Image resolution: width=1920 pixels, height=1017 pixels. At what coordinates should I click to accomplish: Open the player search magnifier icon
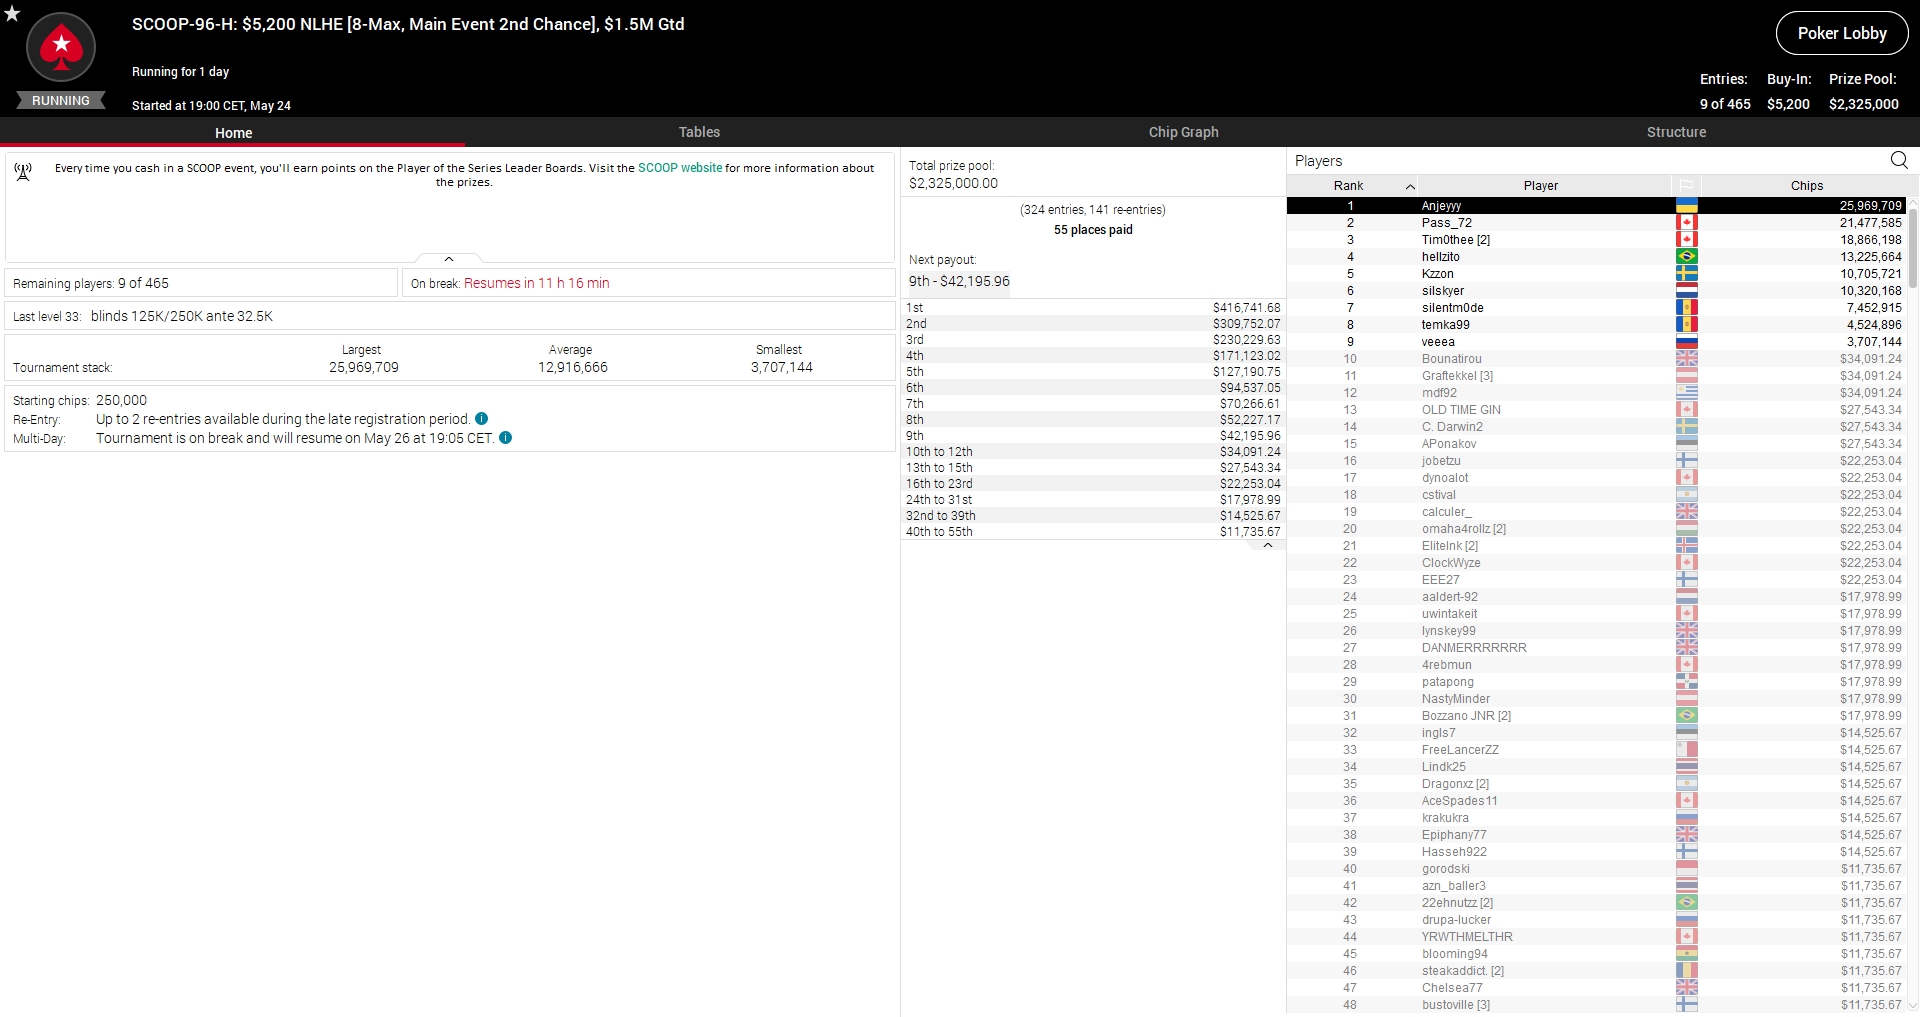click(1899, 160)
